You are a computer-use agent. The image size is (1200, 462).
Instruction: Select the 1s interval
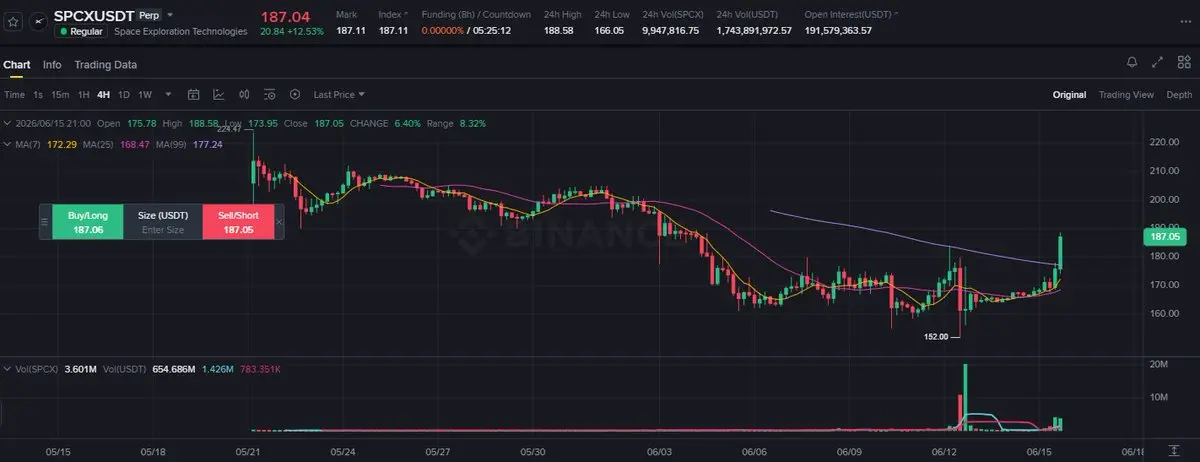pos(38,95)
